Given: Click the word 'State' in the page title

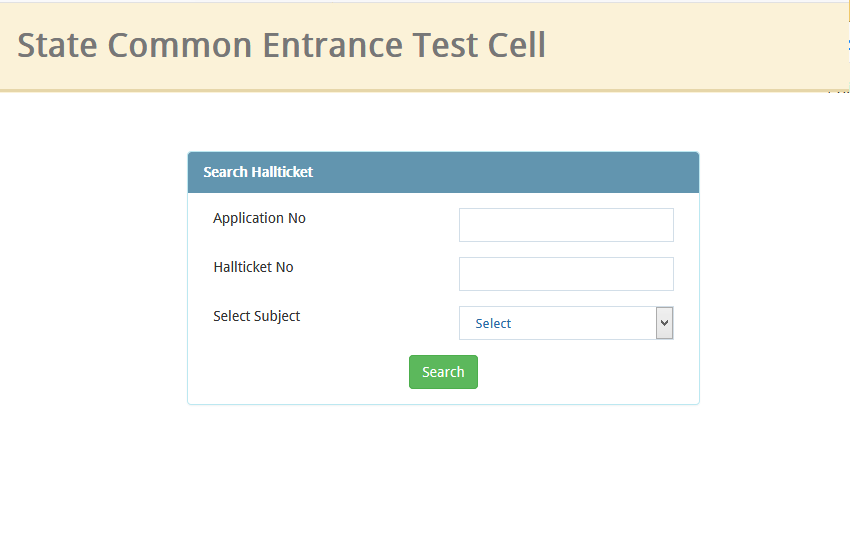Looking at the screenshot, I should (x=58, y=45).
